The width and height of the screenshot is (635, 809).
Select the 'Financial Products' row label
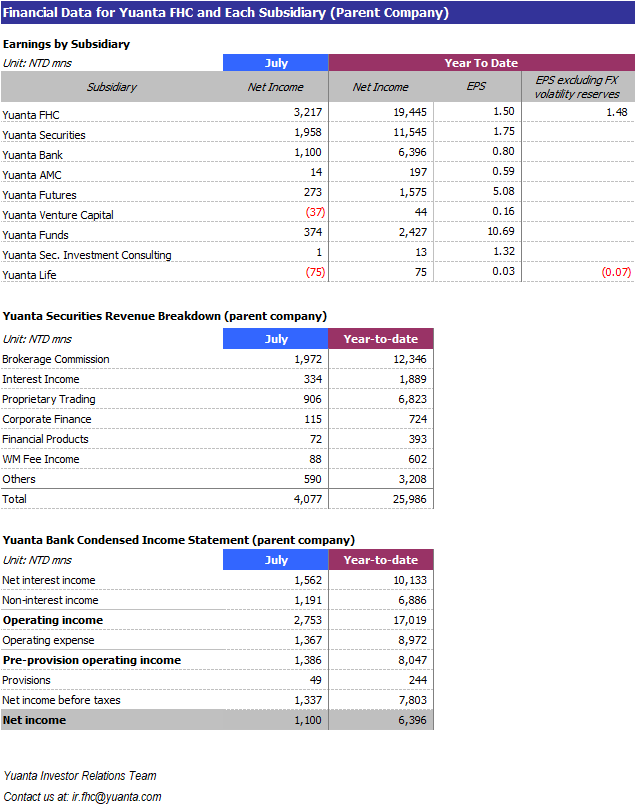[45, 439]
